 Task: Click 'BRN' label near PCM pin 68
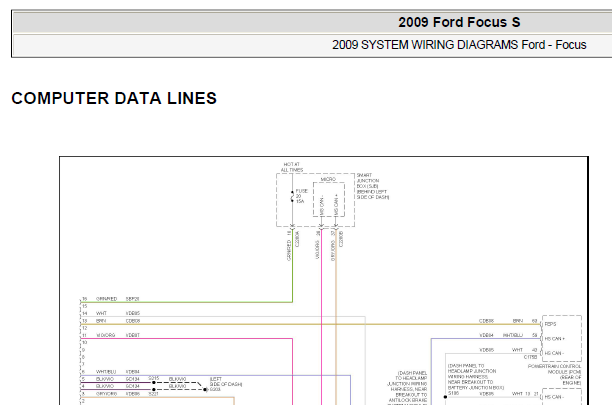(x=518, y=321)
